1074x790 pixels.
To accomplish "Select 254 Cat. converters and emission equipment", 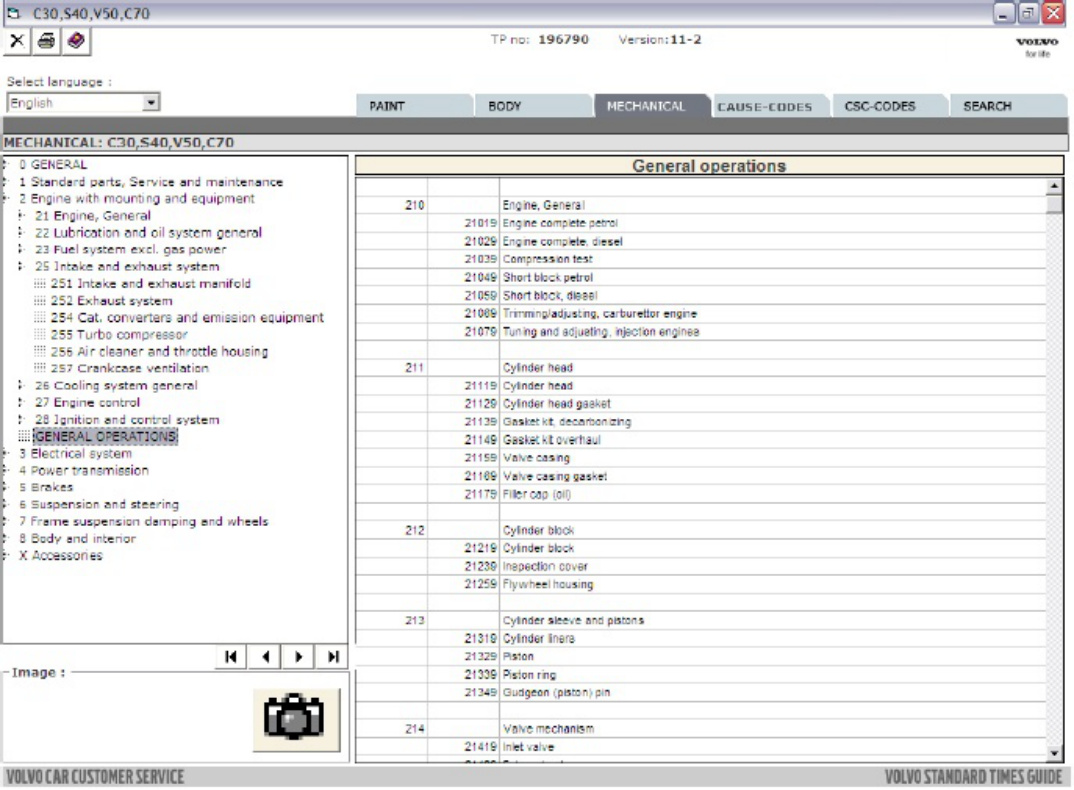I will [x=187, y=317].
